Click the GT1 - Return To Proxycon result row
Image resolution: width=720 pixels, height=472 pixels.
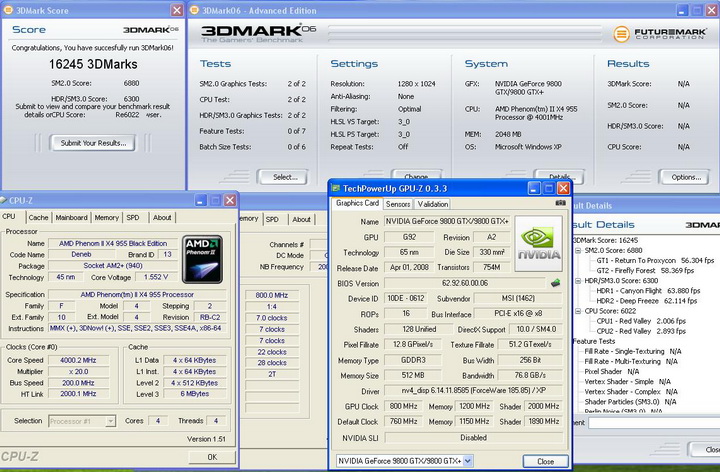coord(655,260)
